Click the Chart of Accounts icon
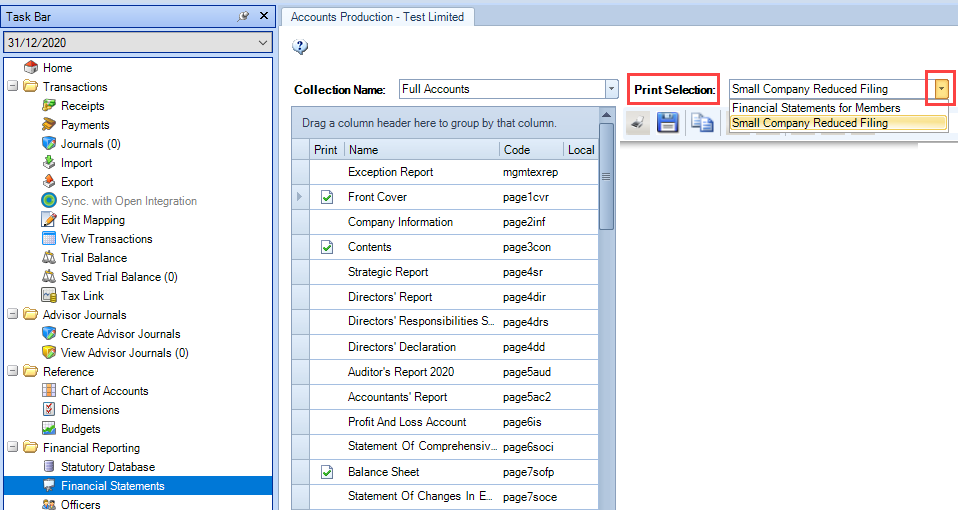 49,391
